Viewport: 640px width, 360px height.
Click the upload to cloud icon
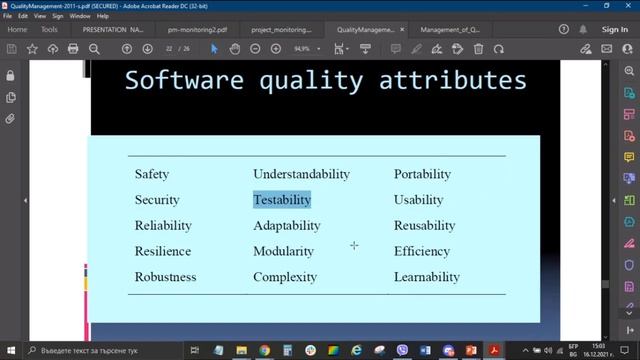pyautogui.click(x=53, y=49)
